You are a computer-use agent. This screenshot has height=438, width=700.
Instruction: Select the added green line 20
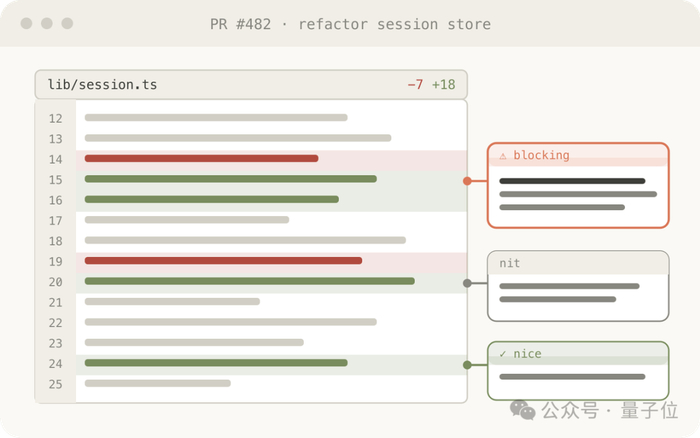click(271, 282)
